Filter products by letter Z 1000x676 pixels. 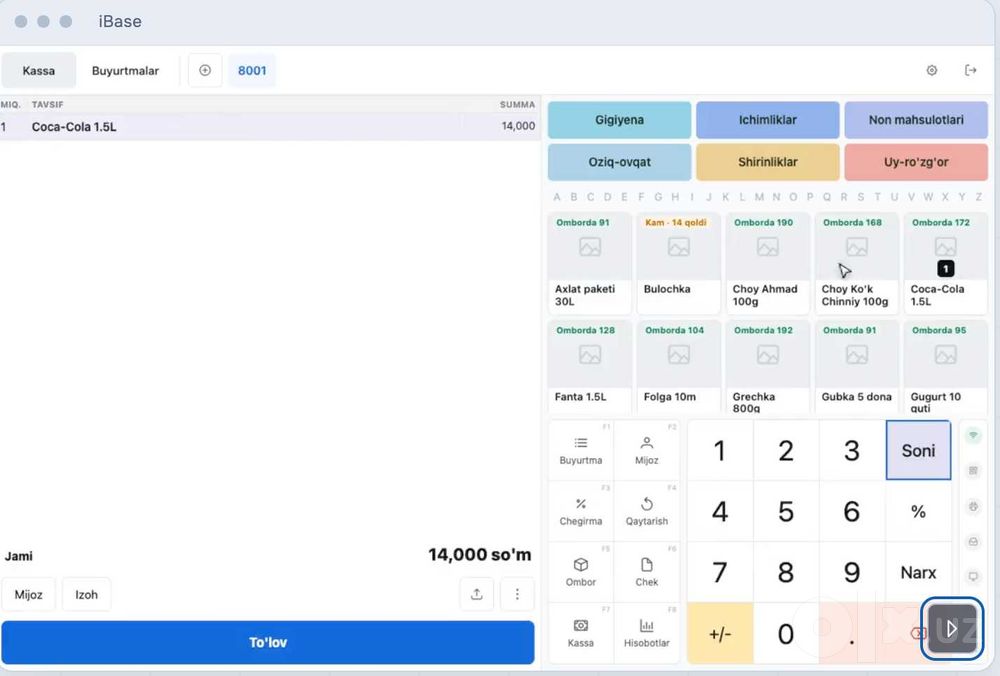979,197
